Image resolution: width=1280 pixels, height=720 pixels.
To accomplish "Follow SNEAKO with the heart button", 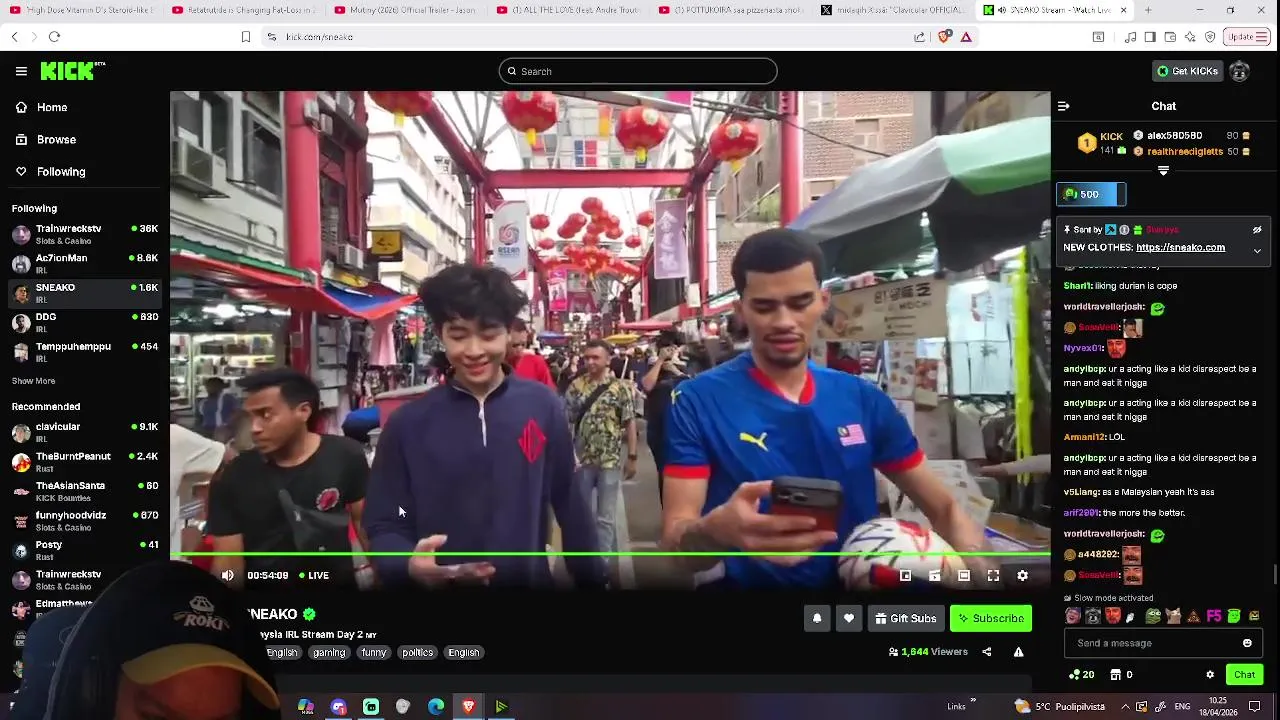I will (849, 618).
